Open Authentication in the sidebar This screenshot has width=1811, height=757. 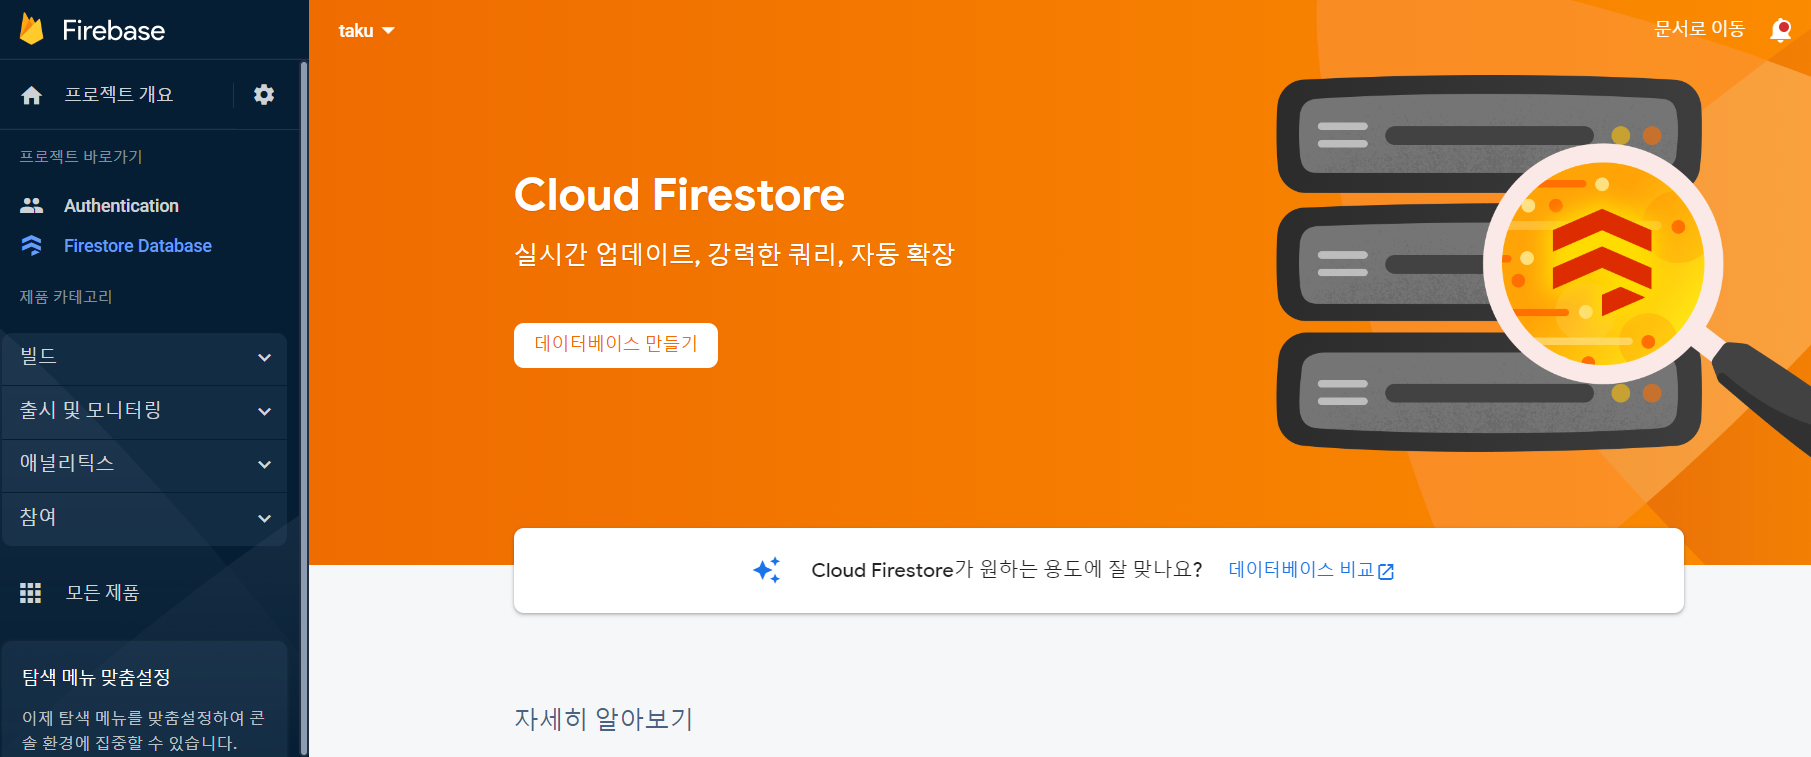click(121, 205)
